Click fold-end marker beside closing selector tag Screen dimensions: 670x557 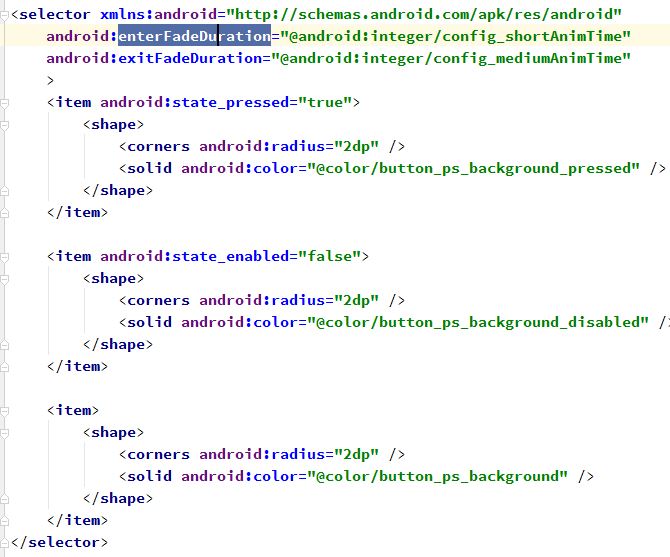point(4,543)
